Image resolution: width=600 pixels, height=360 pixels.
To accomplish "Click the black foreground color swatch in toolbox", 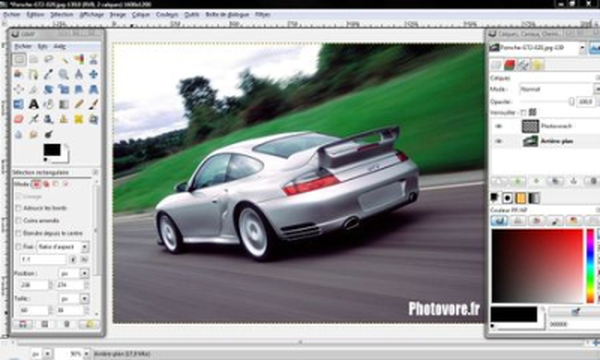I will pos(52,150).
